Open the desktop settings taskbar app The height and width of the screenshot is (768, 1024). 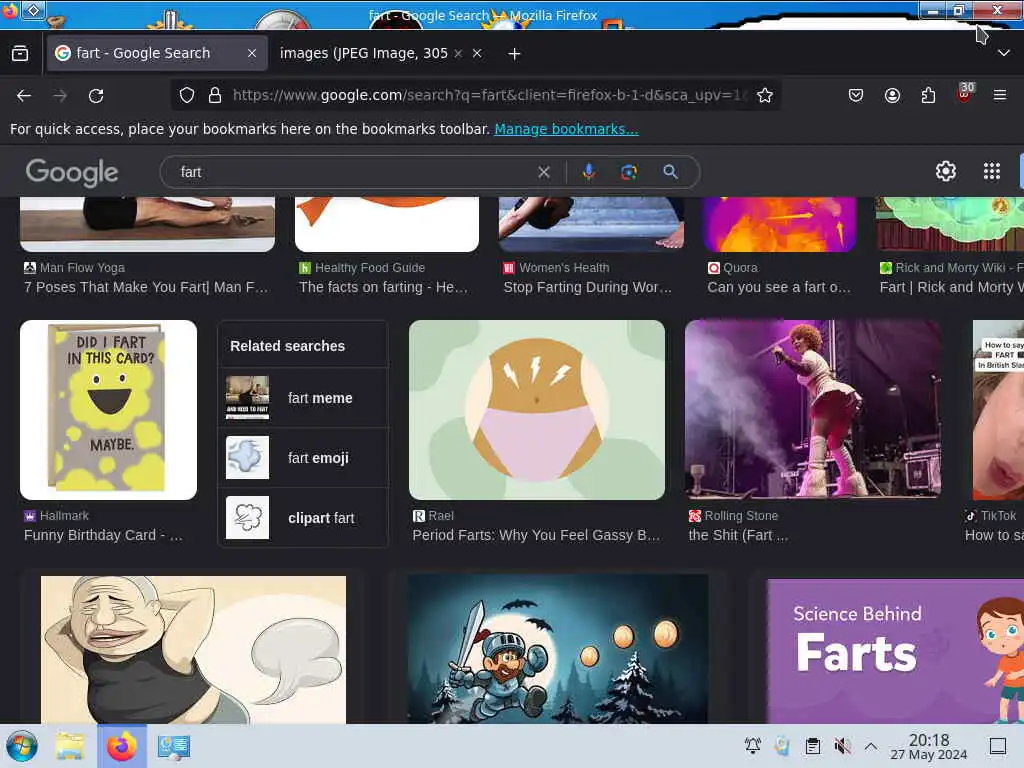click(x=174, y=746)
